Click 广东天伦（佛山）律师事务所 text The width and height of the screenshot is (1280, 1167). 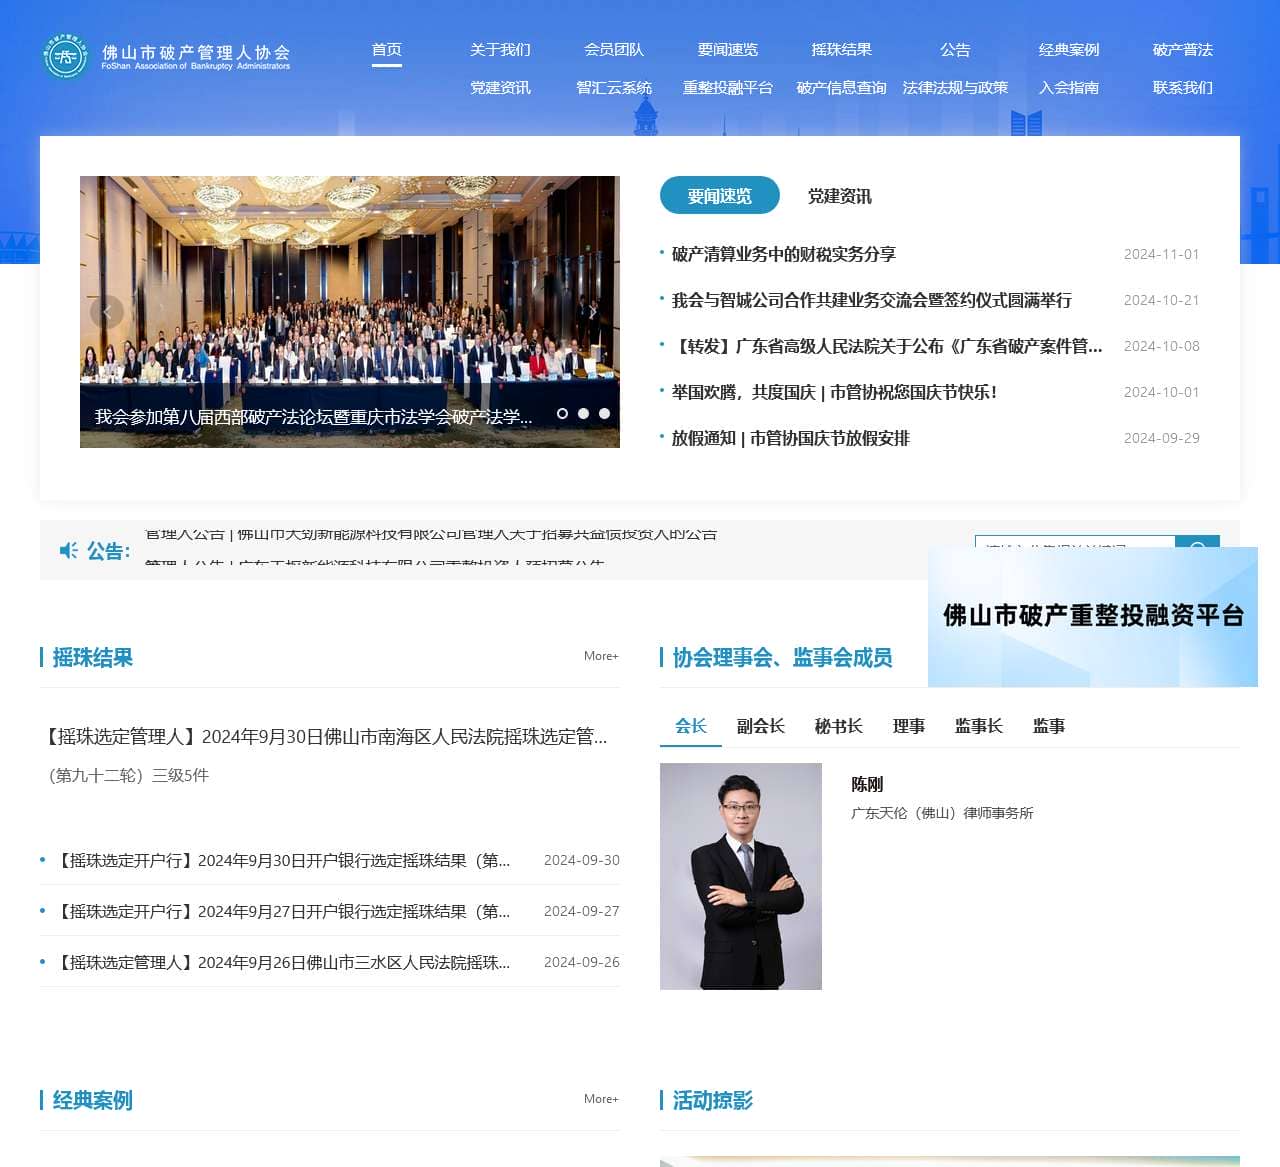click(942, 813)
